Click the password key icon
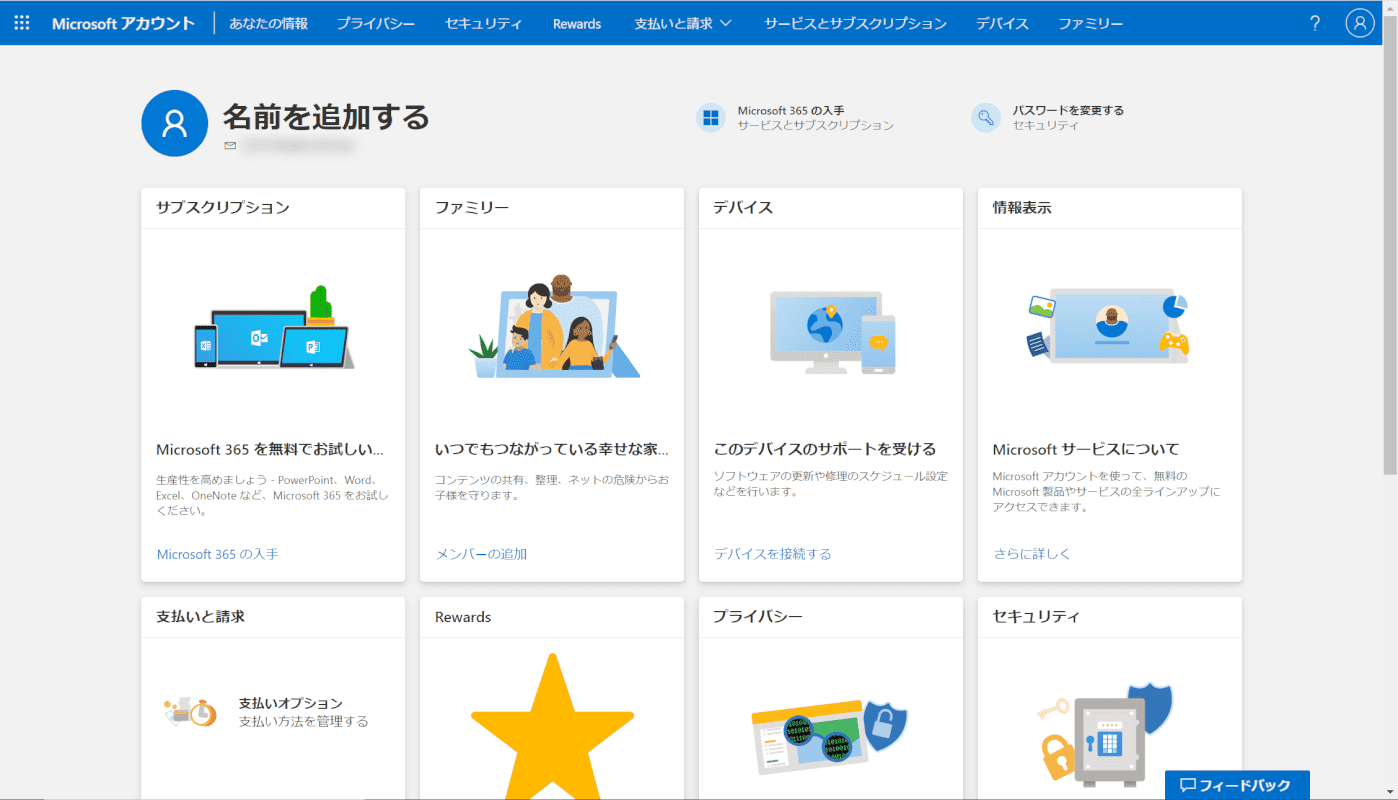 pyautogui.click(x=986, y=118)
